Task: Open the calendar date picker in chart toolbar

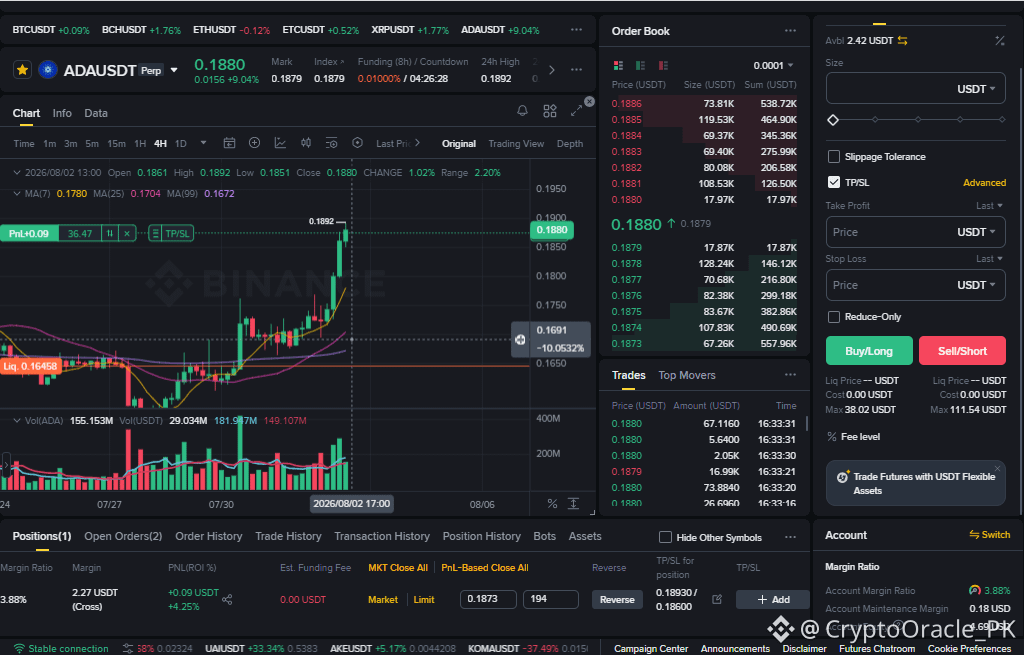Action: coord(229,143)
